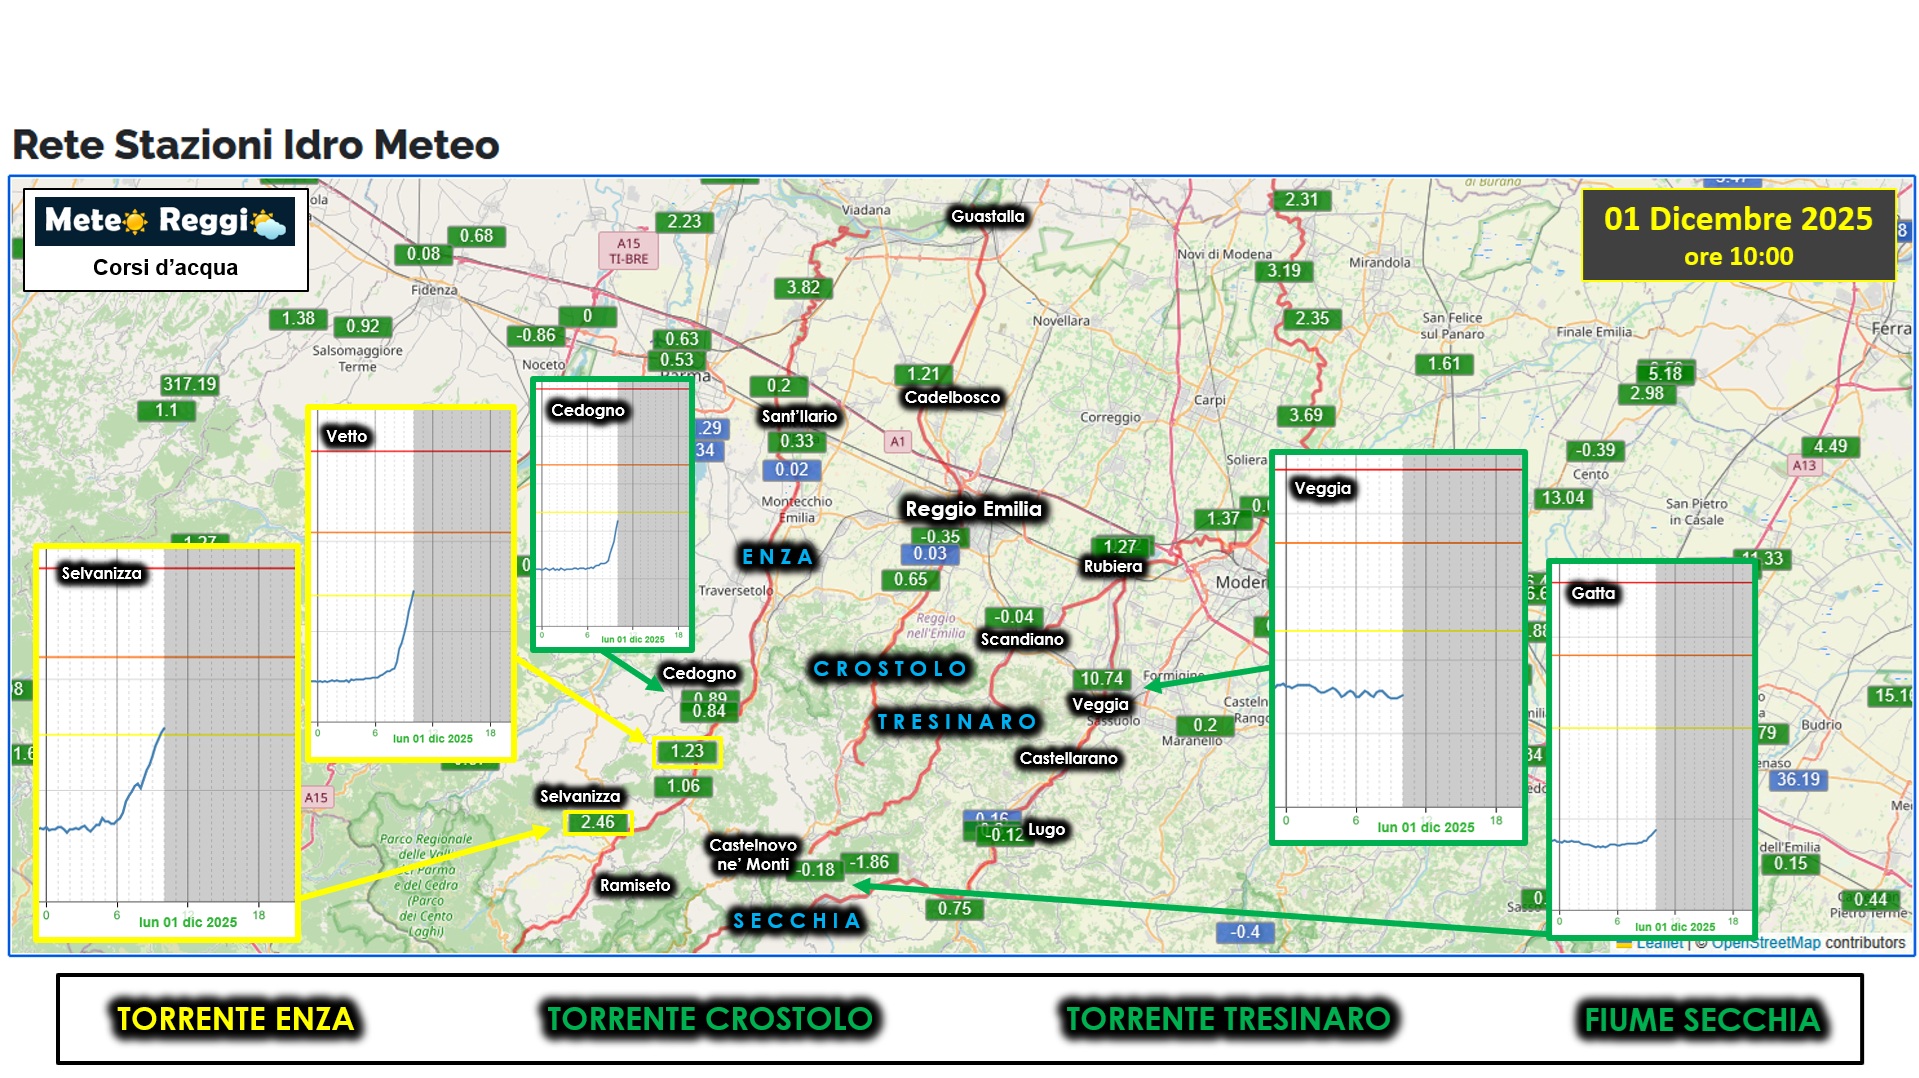This screenshot has width=1919, height=1078.
Task: Click the 01 Dicembre 2025 date box
Action: [x=1737, y=235]
